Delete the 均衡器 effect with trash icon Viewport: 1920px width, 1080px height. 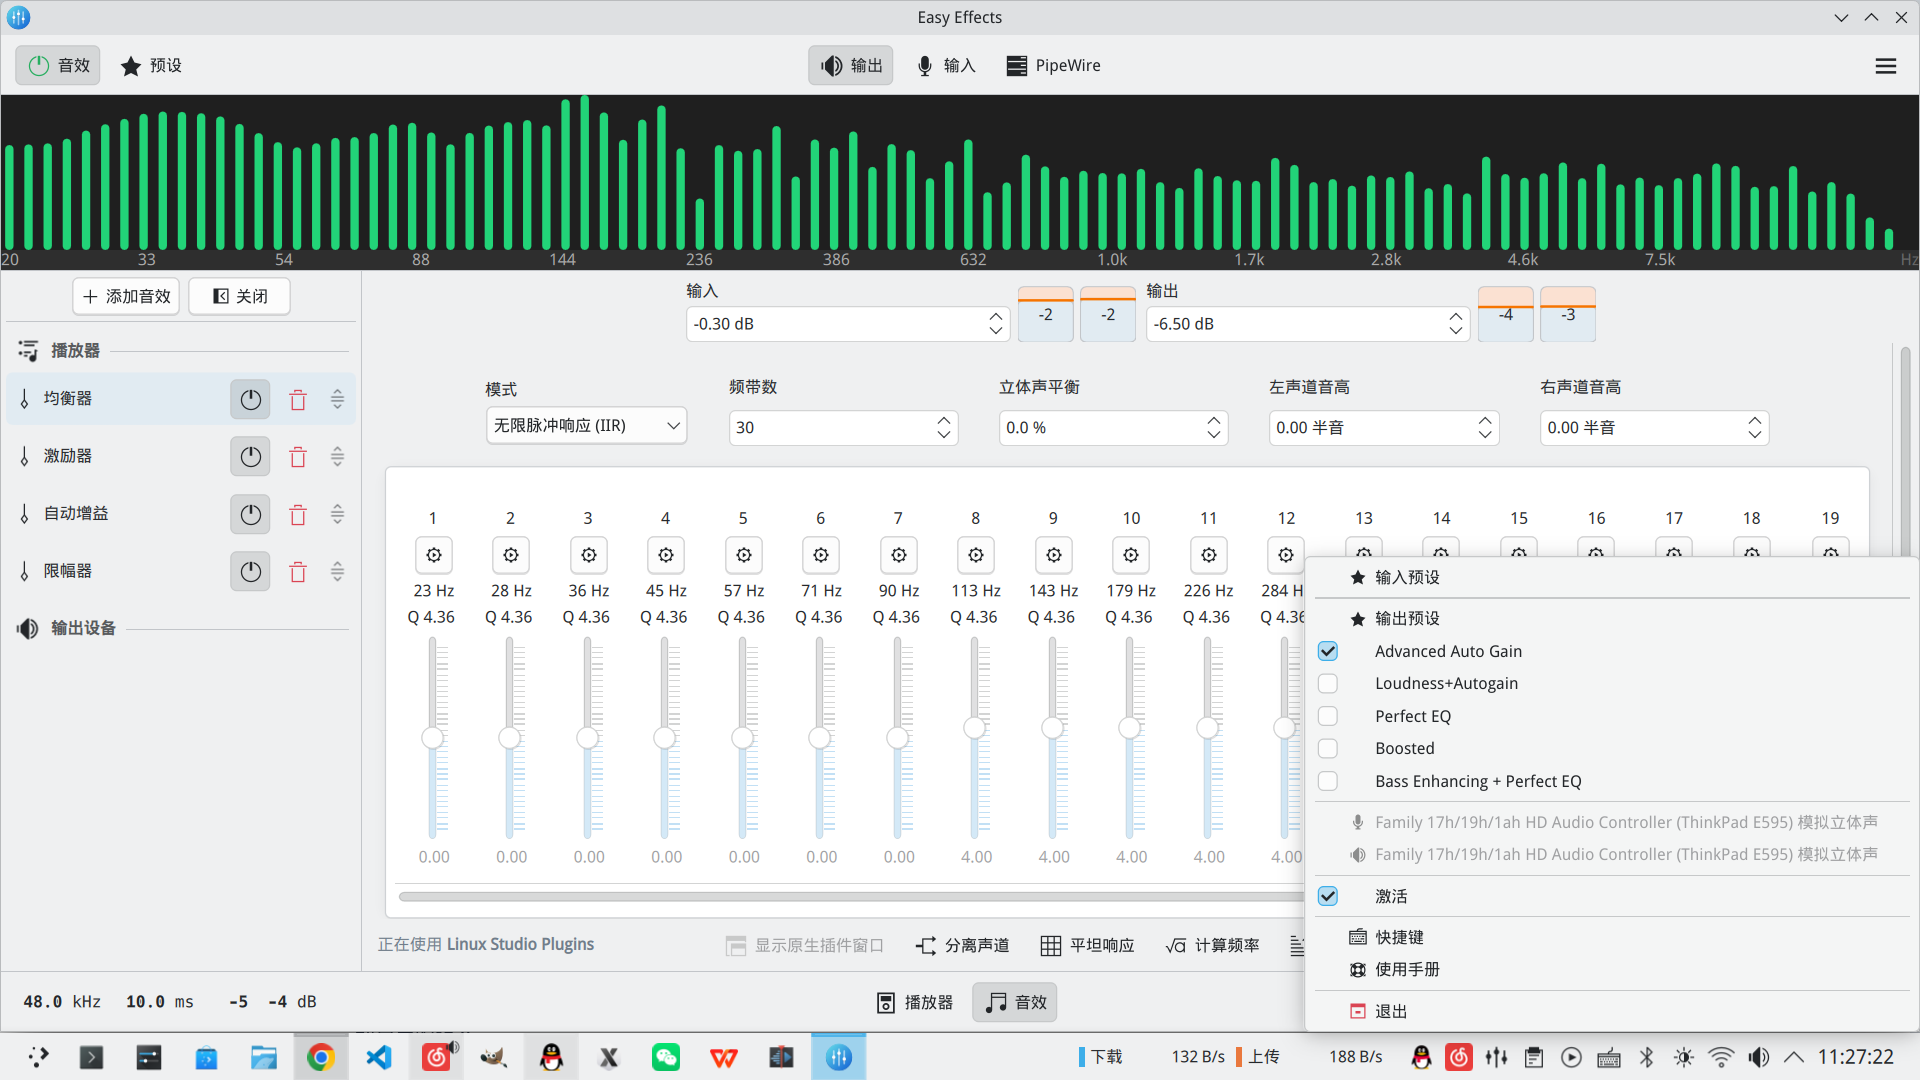298,400
